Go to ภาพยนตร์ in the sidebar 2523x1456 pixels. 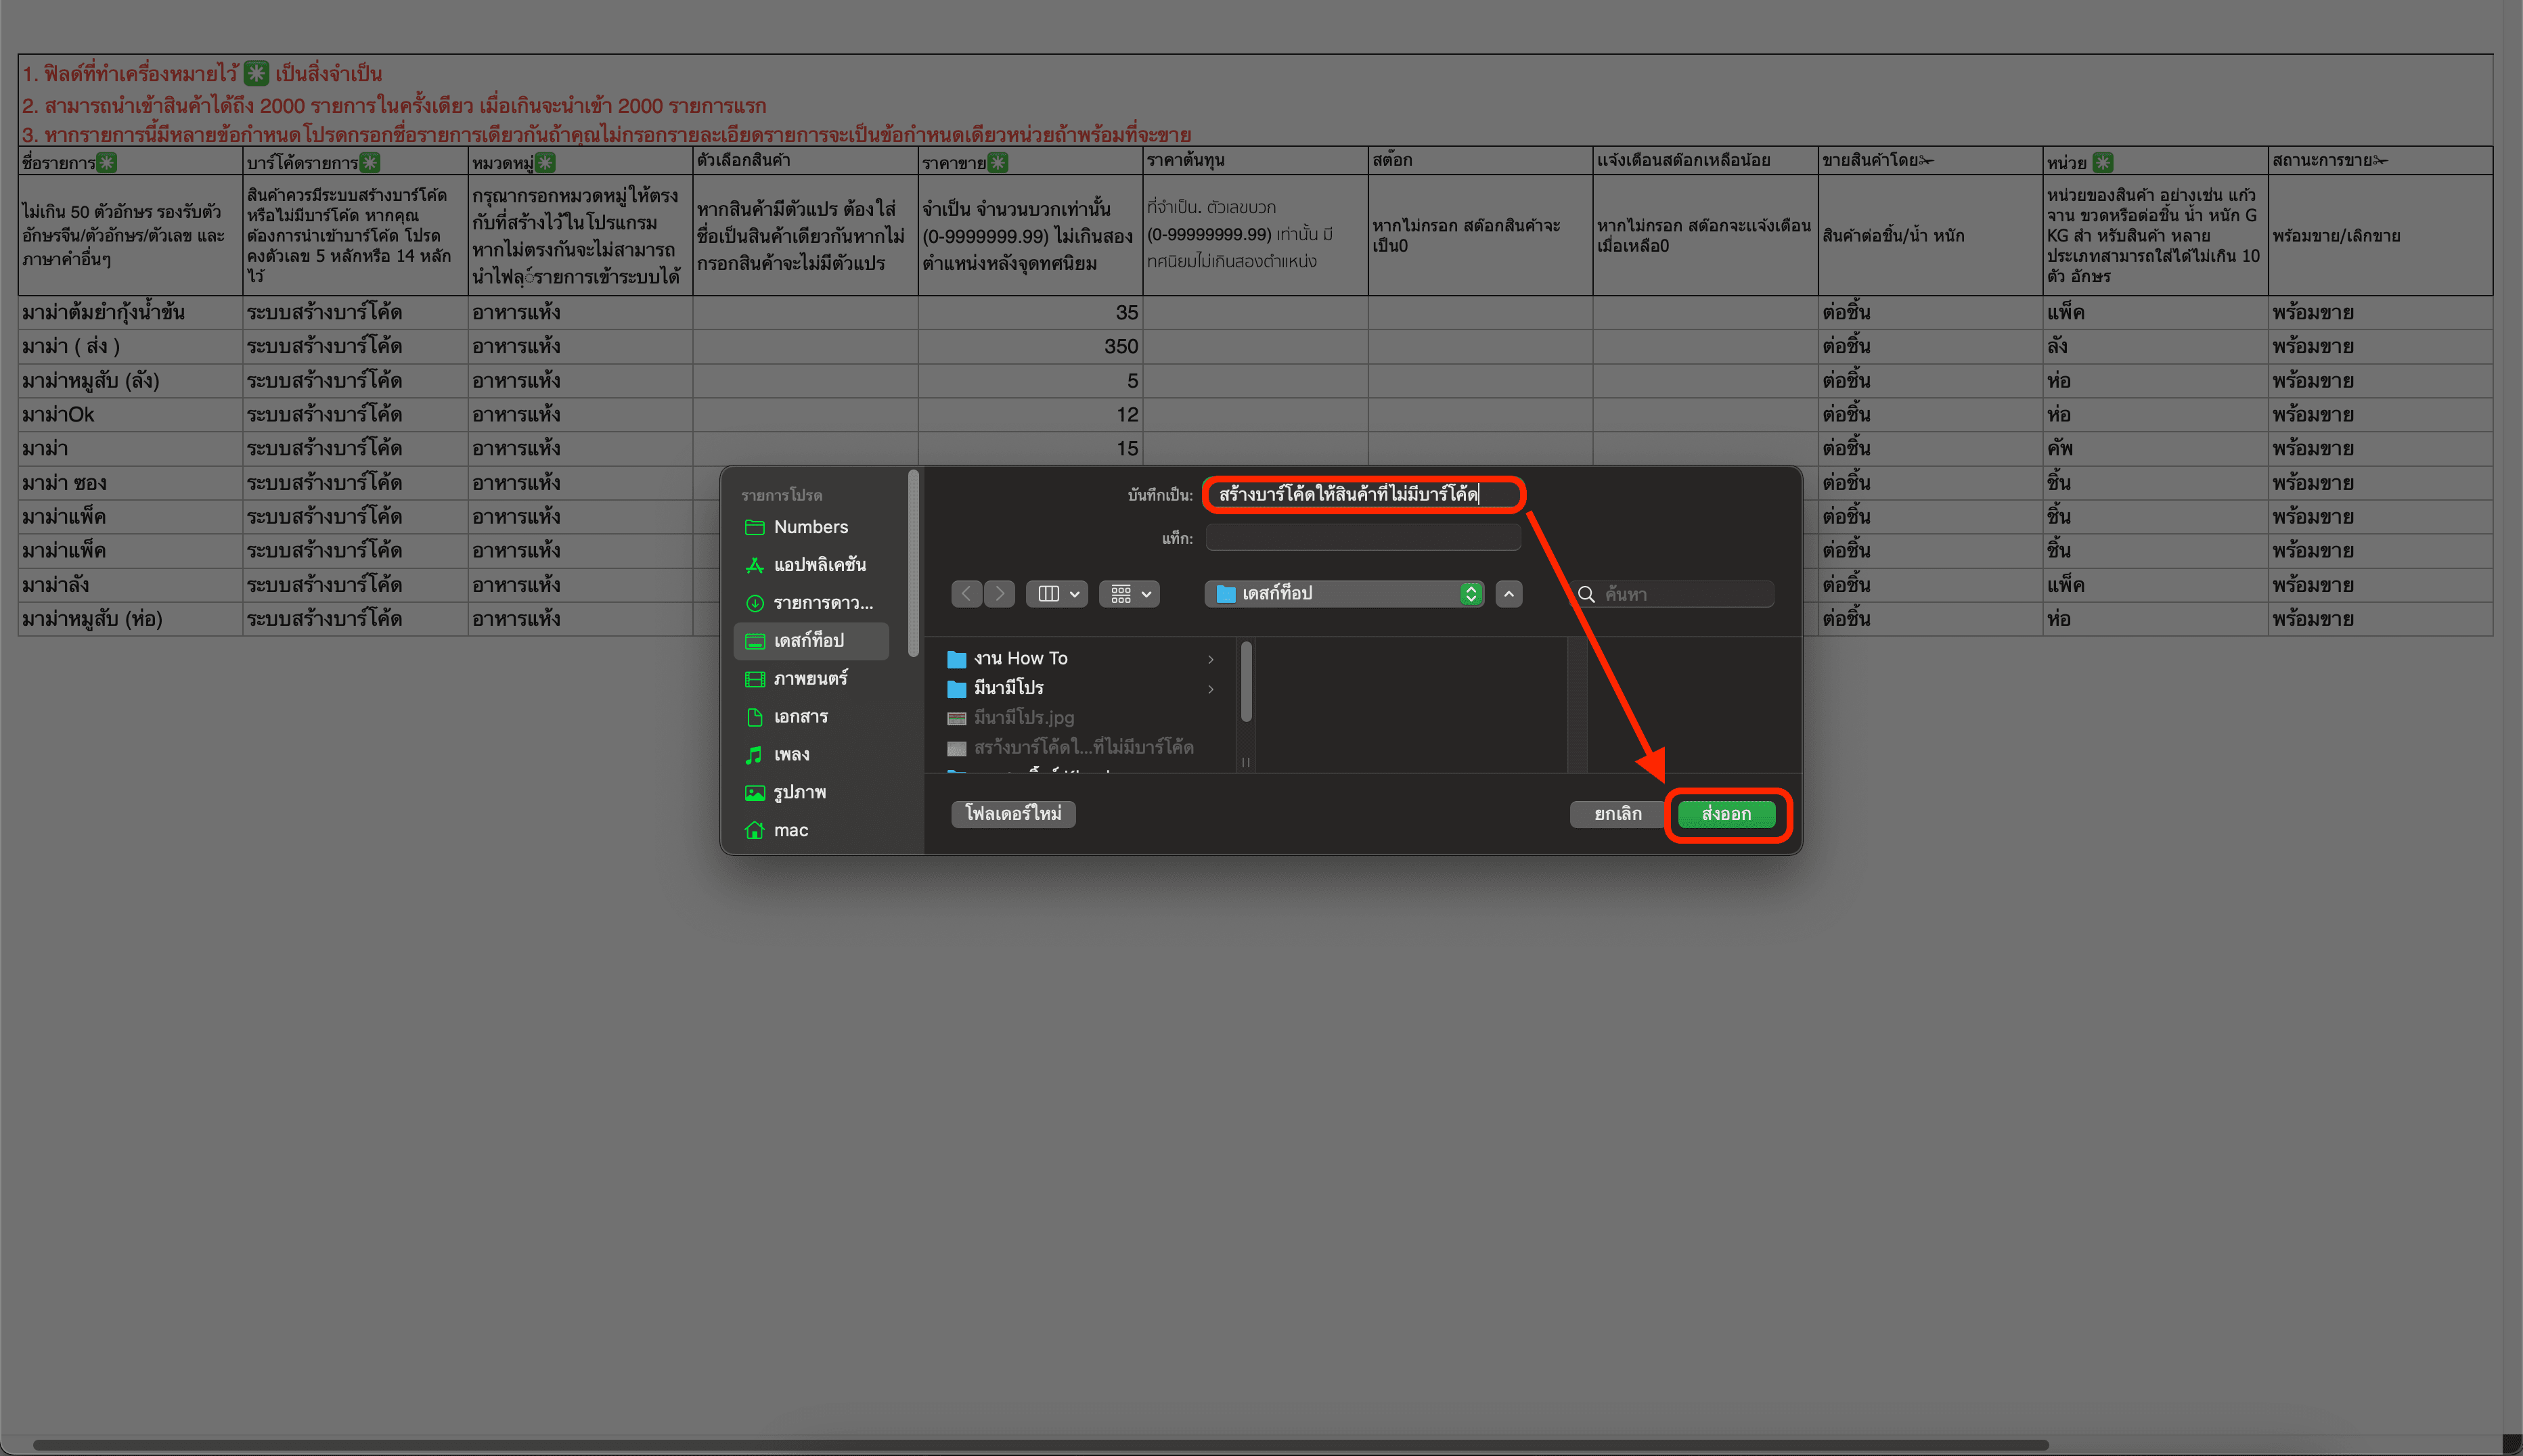(x=810, y=679)
